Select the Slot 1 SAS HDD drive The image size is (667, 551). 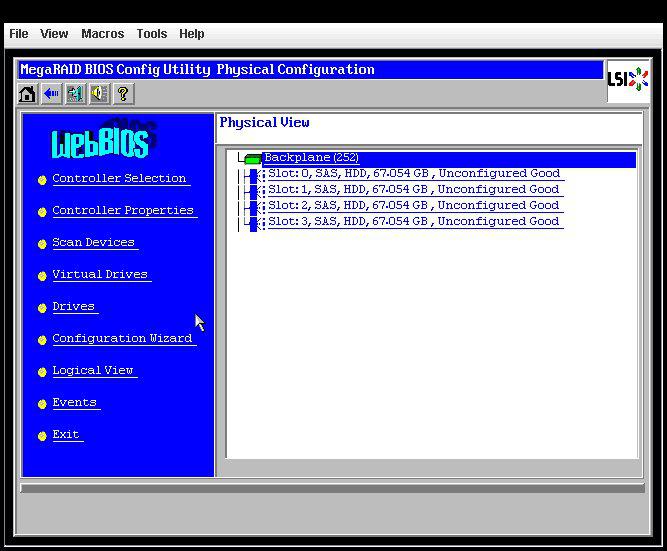413,190
